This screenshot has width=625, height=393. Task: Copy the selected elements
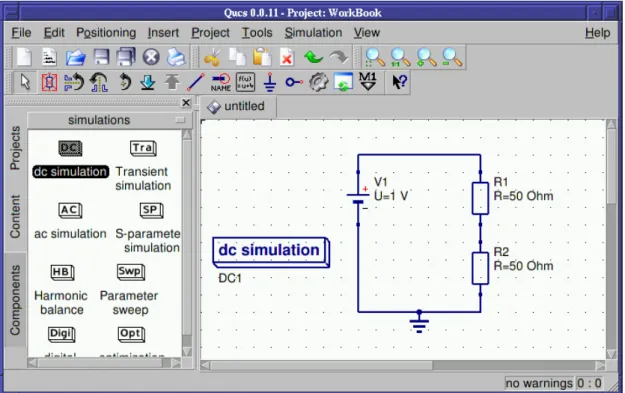pos(238,58)
